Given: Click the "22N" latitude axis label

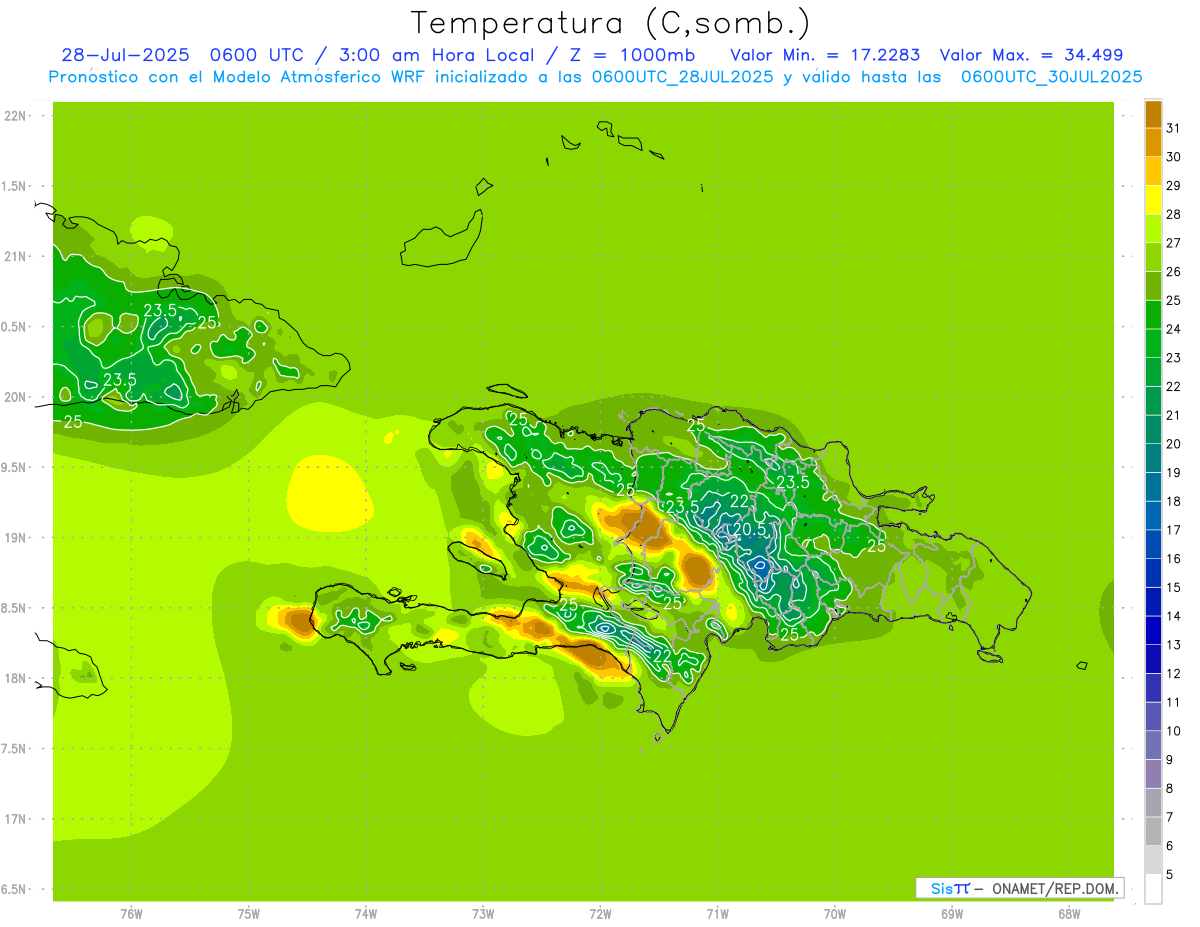Looking at the screenshot, I should pos(15,116).
